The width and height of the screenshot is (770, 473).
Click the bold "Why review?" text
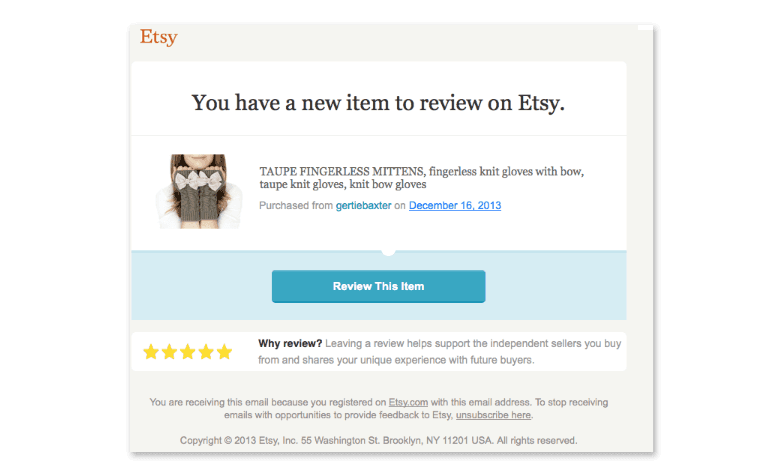tap(290, 343)
